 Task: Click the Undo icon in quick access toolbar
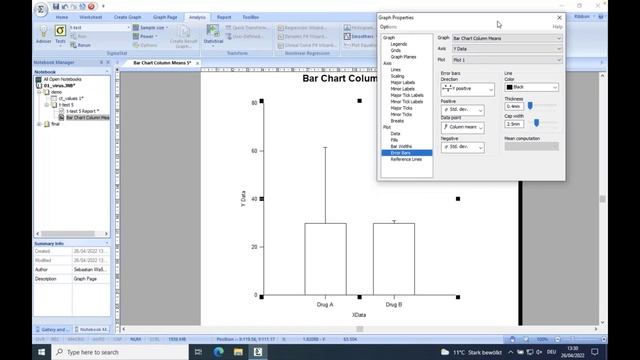65,6
